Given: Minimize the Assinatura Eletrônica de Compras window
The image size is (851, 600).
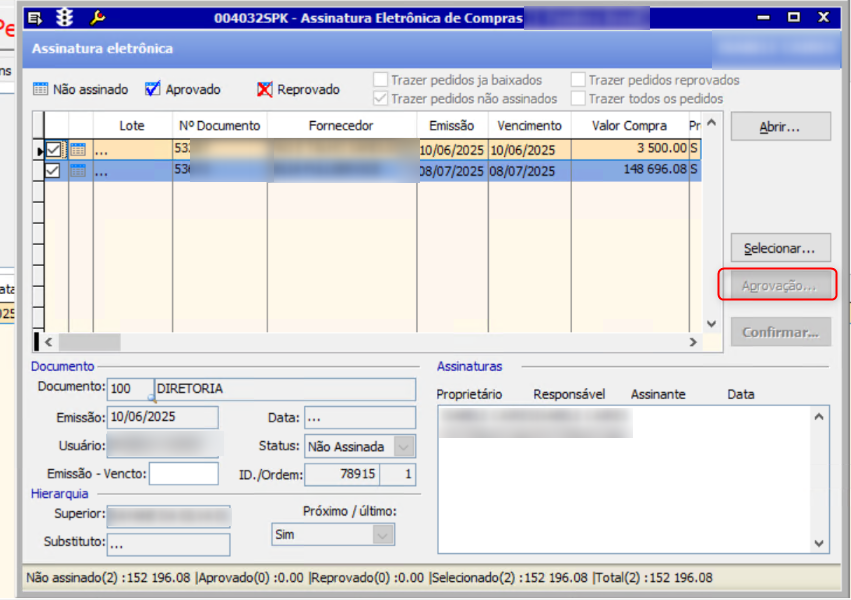Looking at the screenshot, I should pyautogui.click(x=764, y=18).
